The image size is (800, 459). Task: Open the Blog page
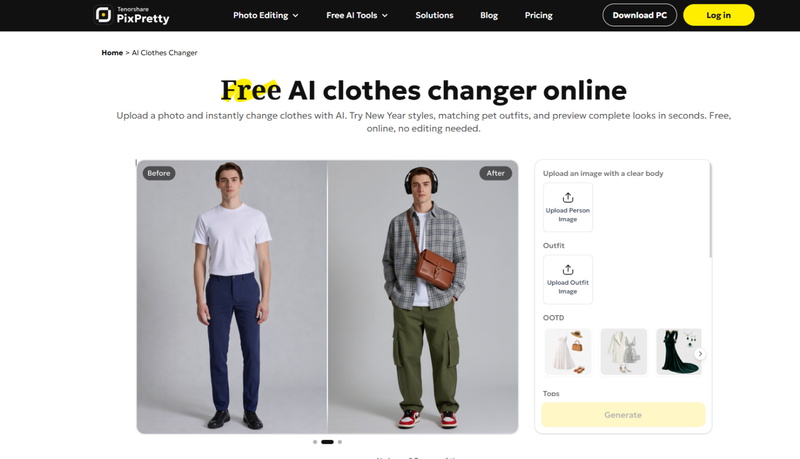489,15
